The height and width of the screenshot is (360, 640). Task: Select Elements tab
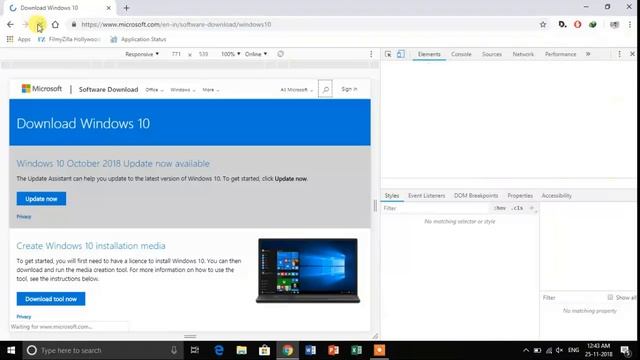click(x=429, y=54)
